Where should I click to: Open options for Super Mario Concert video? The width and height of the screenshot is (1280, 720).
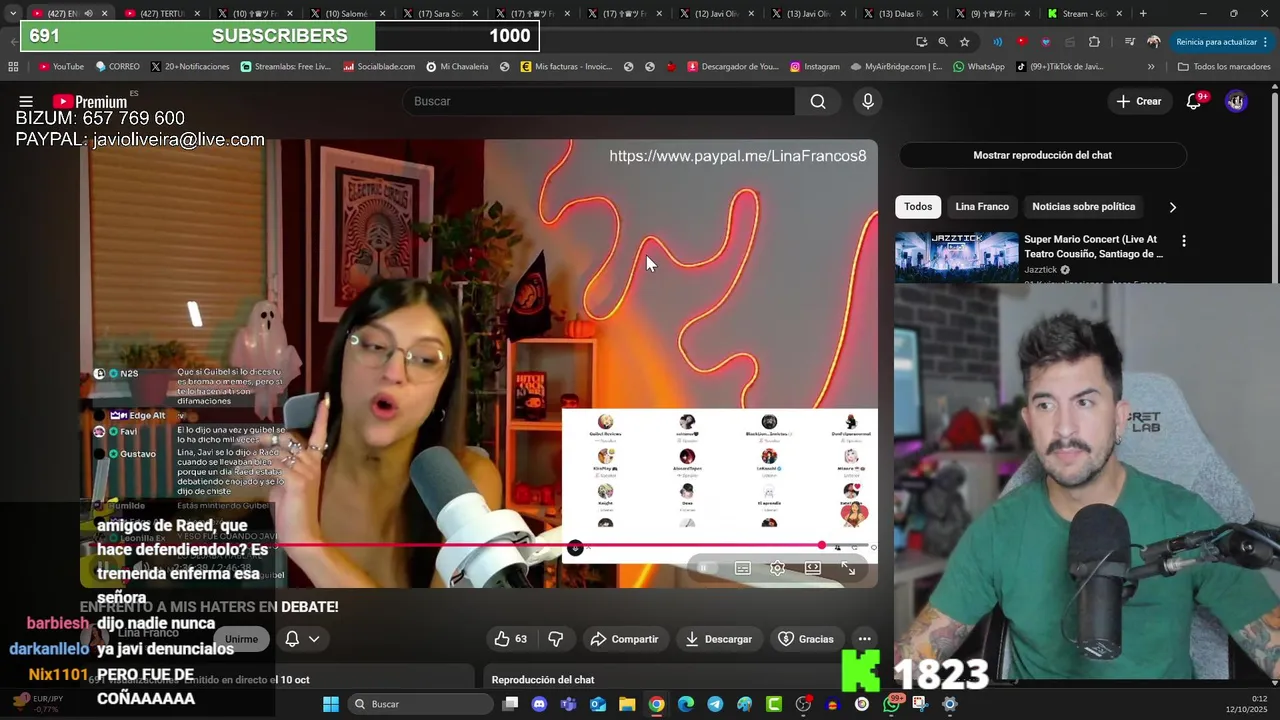pyautogui.click(x=1184, y=241)
